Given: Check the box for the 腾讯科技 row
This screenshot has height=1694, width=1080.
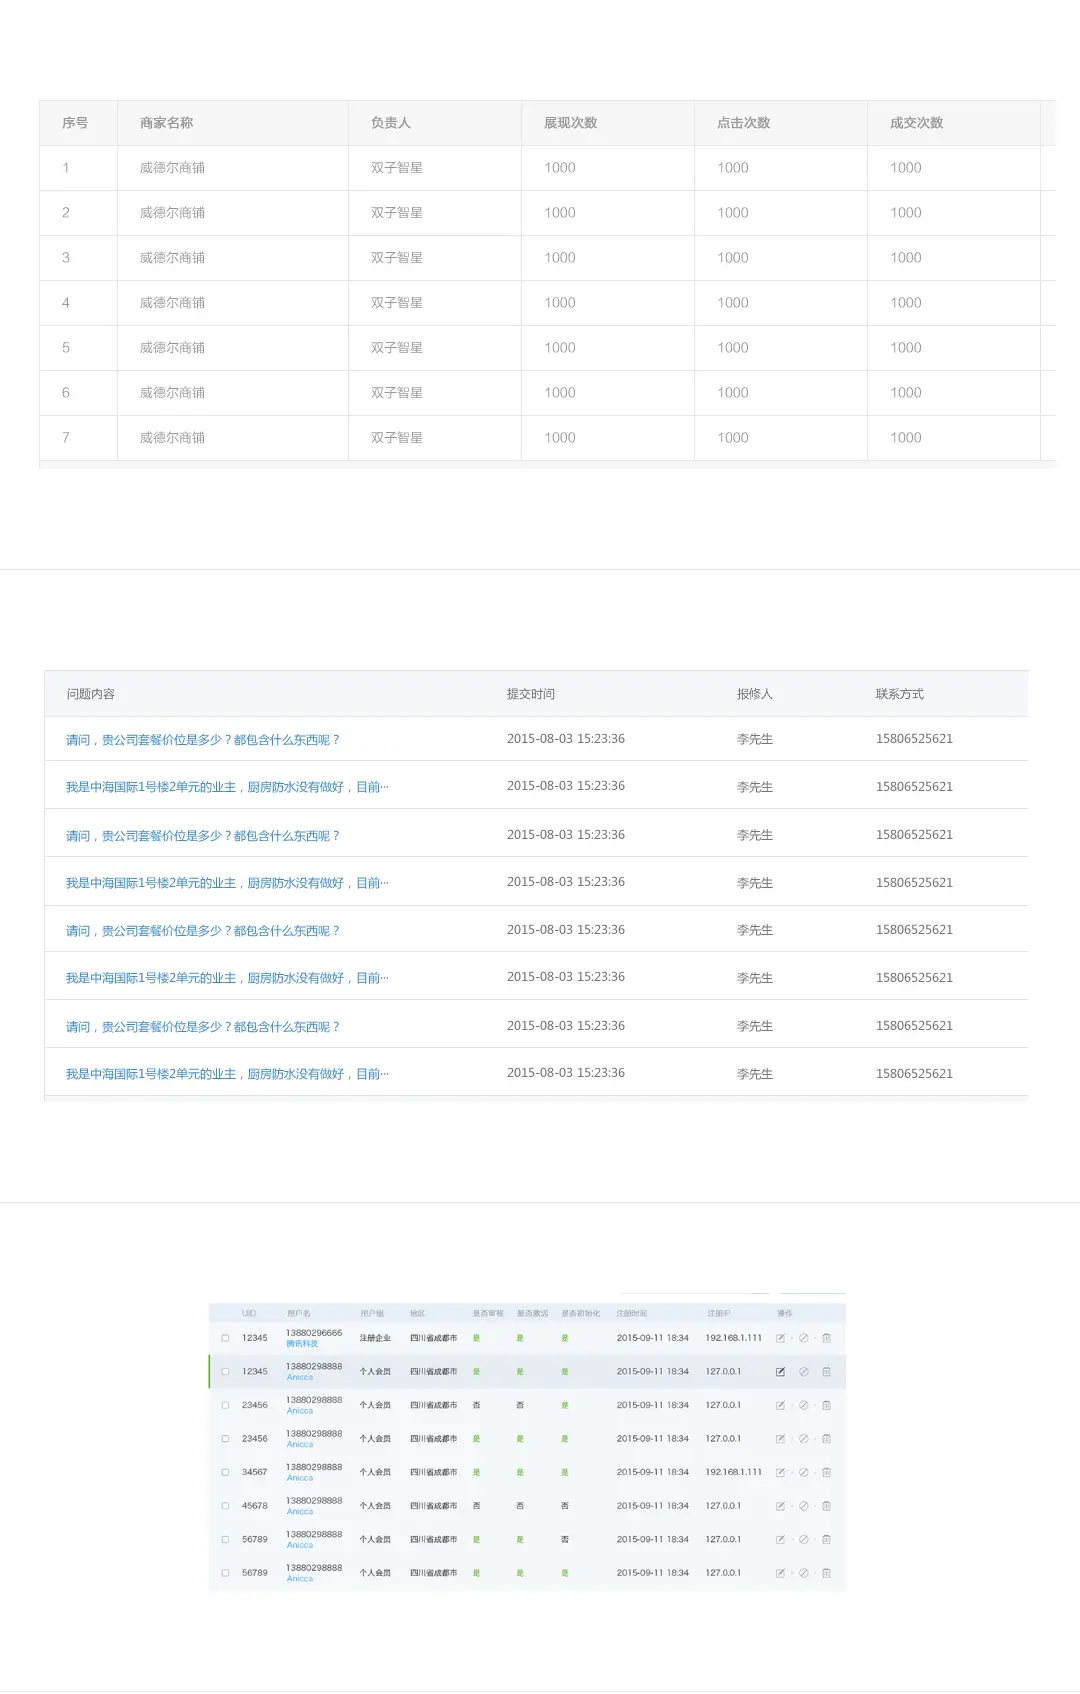Looking at the screenshot, I should click(225, 1338).
